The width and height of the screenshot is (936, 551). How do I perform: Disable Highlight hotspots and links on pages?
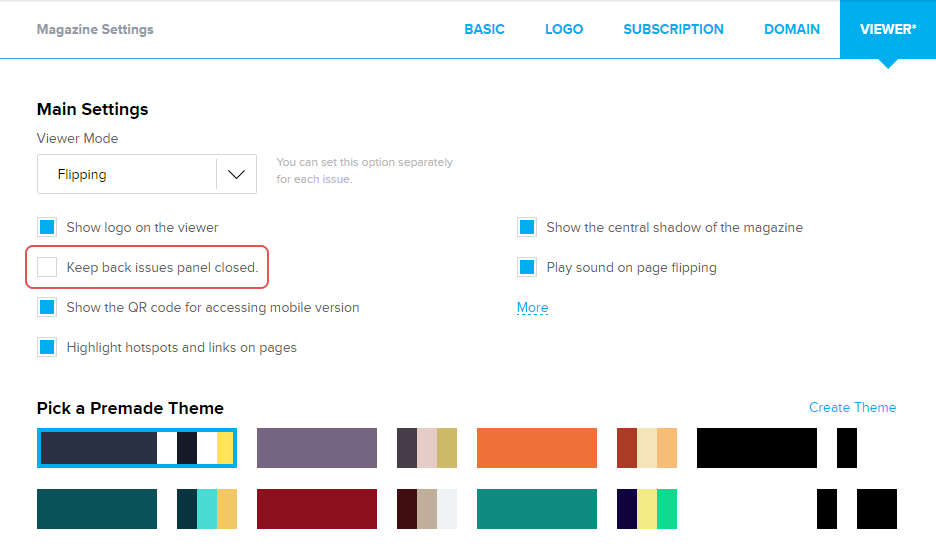pyautogui.click(x=47, y=347)
